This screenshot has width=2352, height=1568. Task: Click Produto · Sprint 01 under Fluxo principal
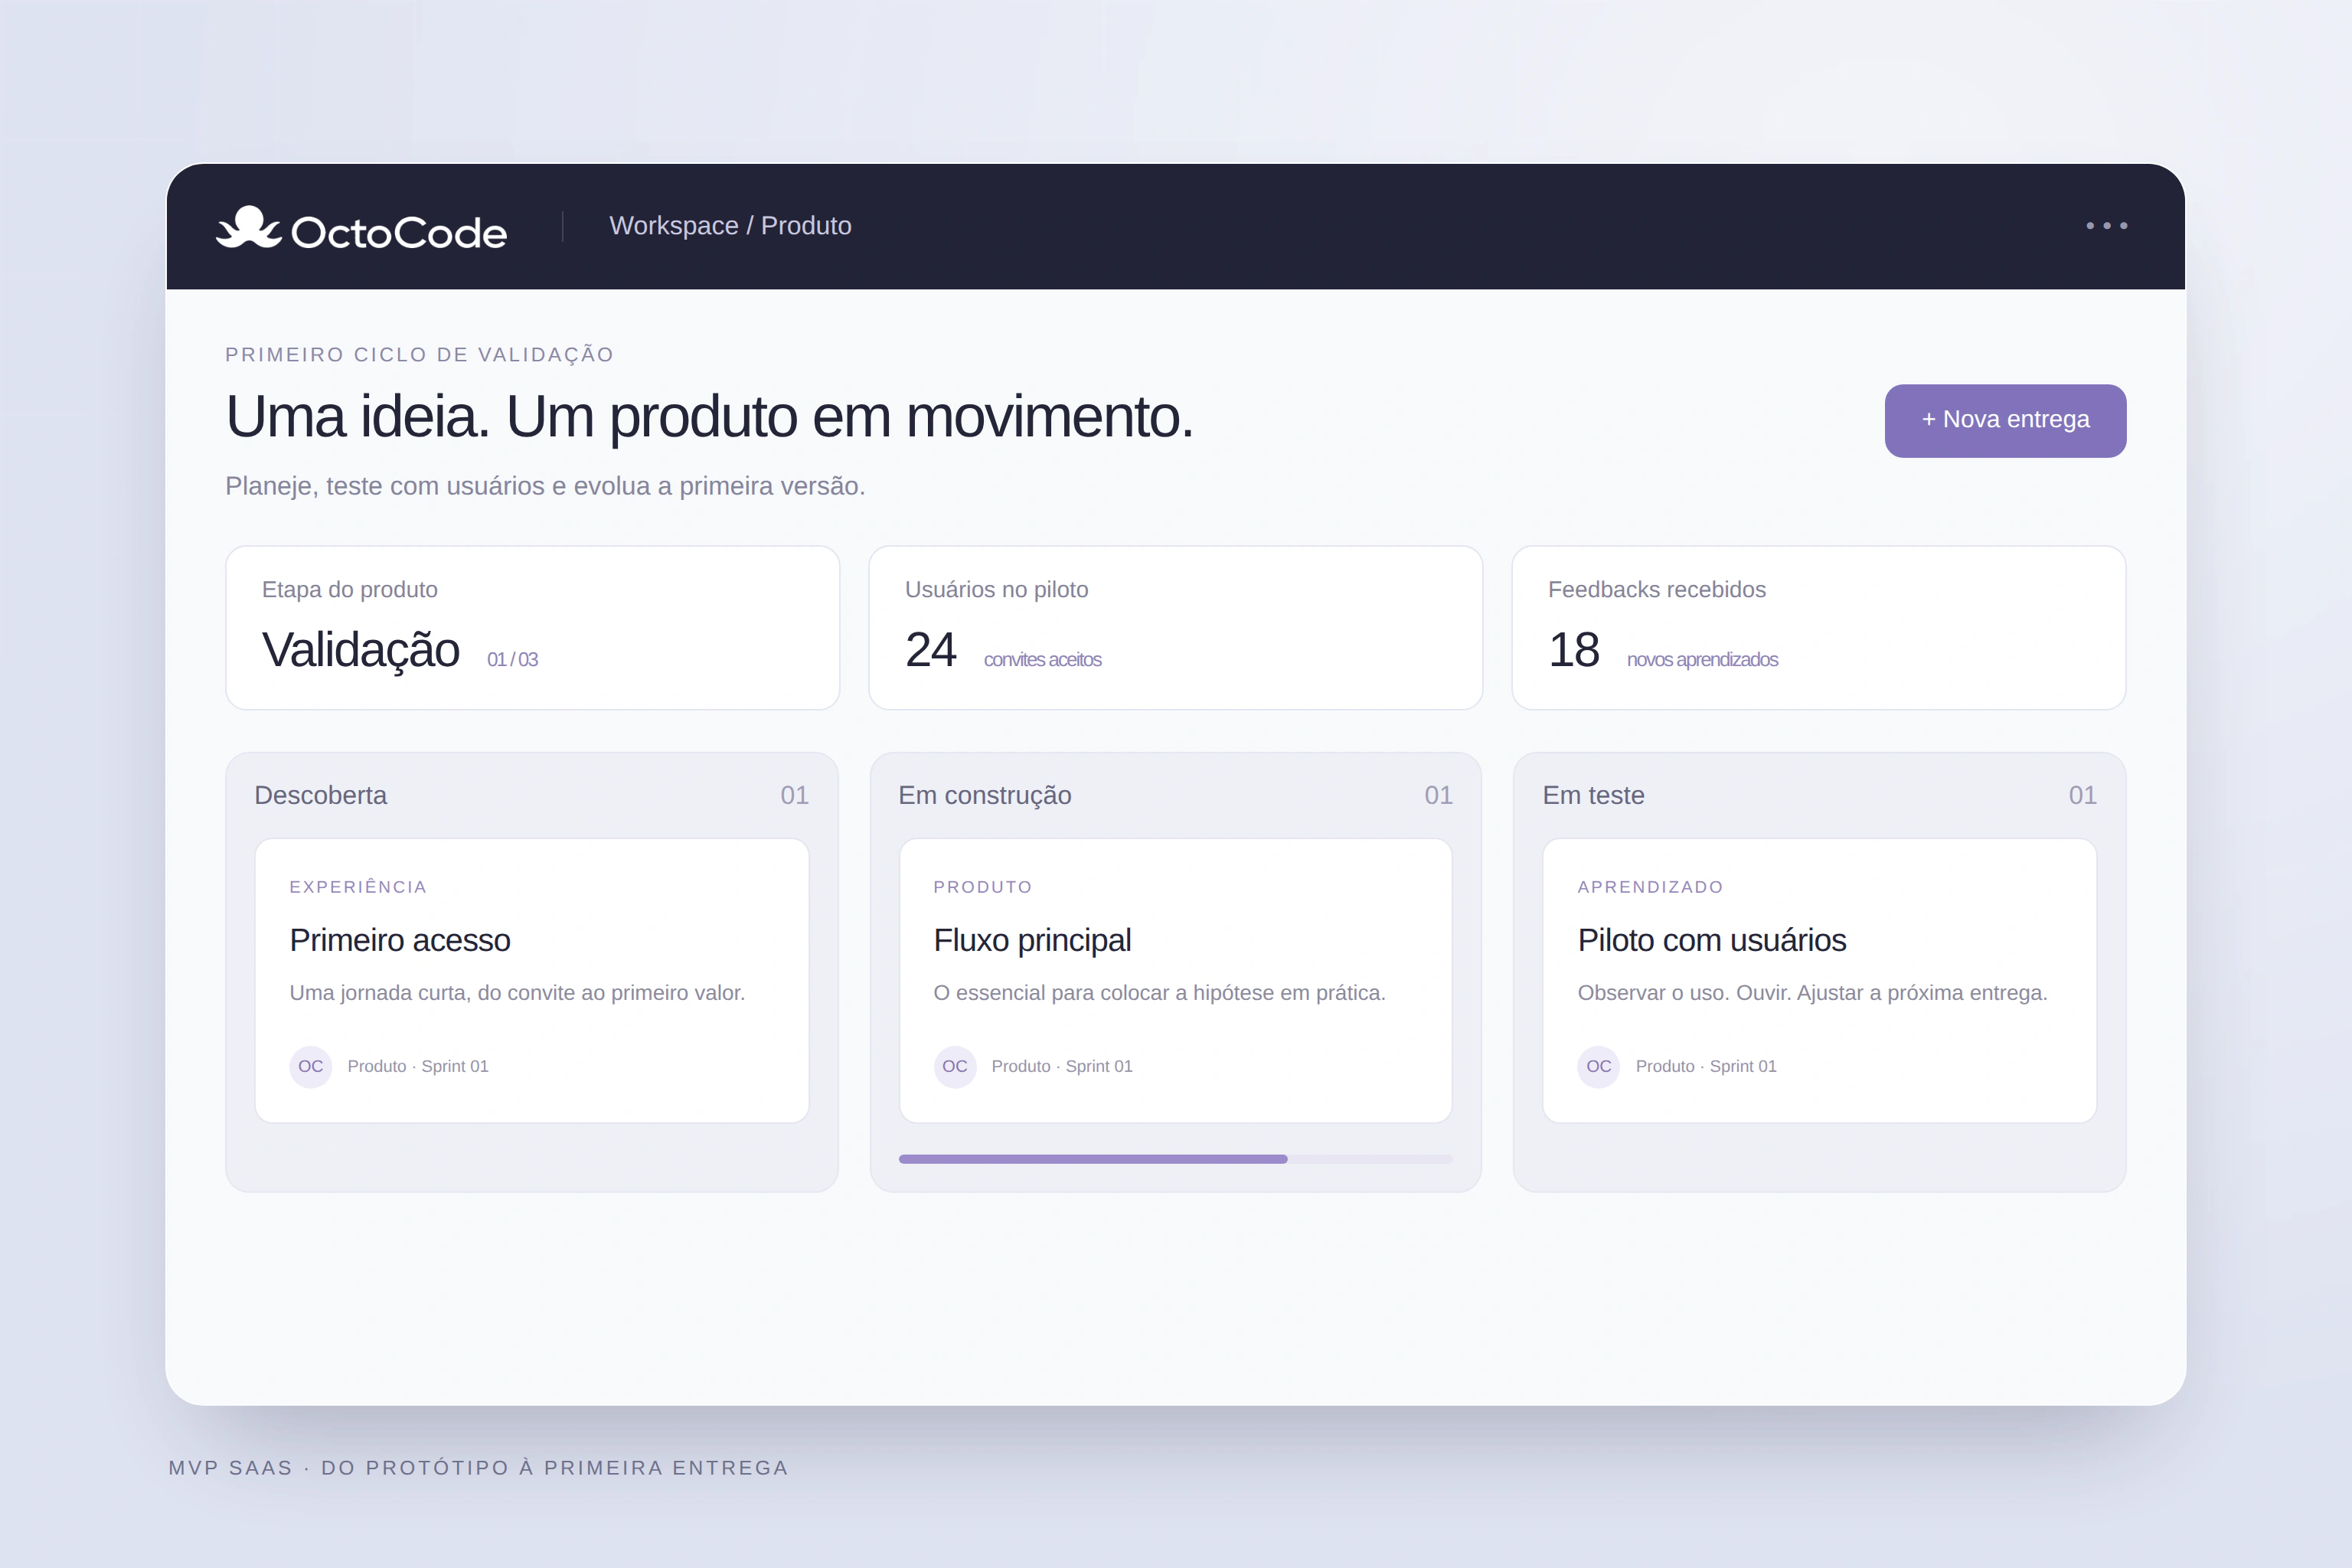(x=1062, y=1066)
